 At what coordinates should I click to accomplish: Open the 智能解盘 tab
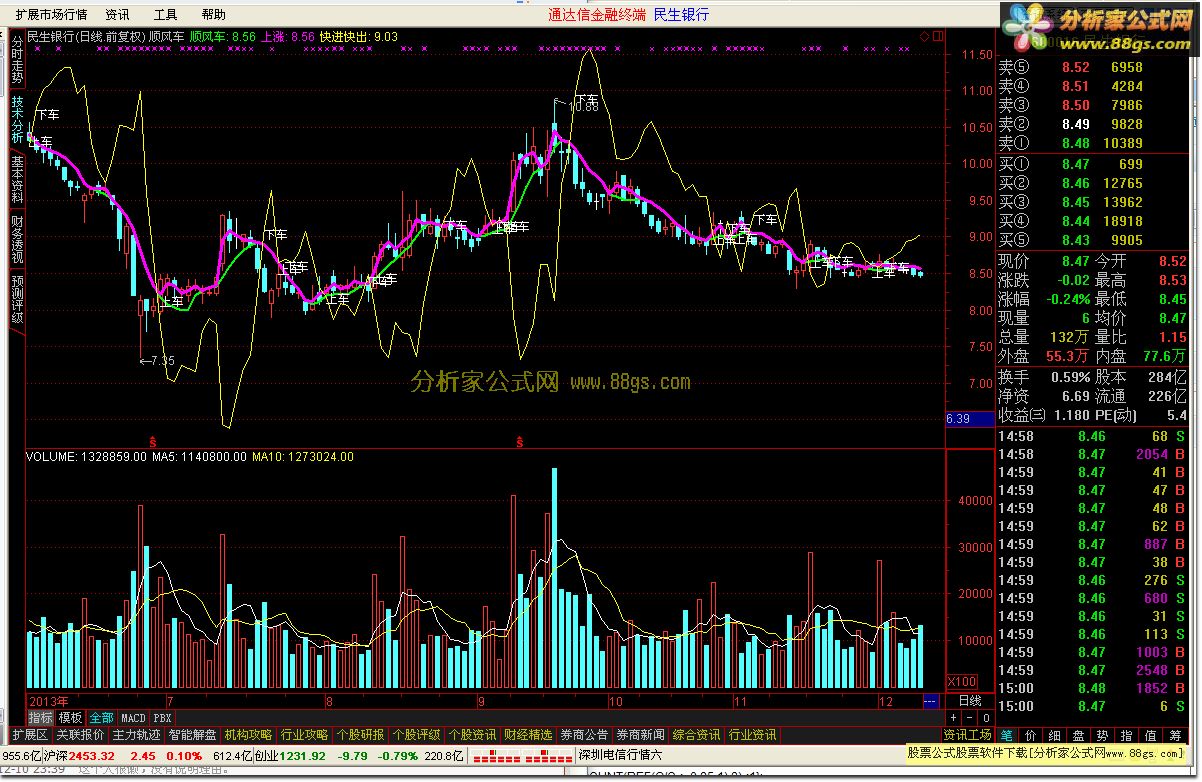click(192, 735)
